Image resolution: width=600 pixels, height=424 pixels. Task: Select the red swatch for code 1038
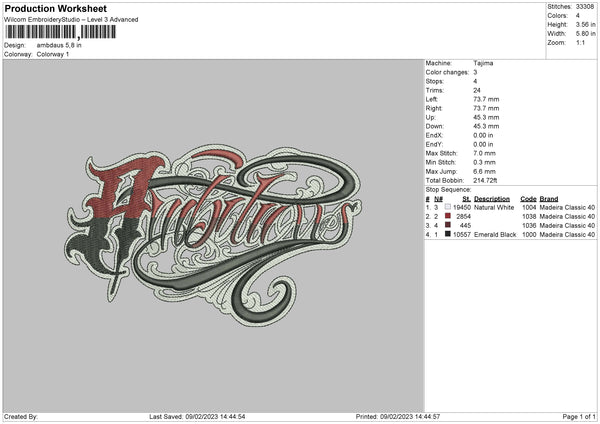click(x=448, y=216)
